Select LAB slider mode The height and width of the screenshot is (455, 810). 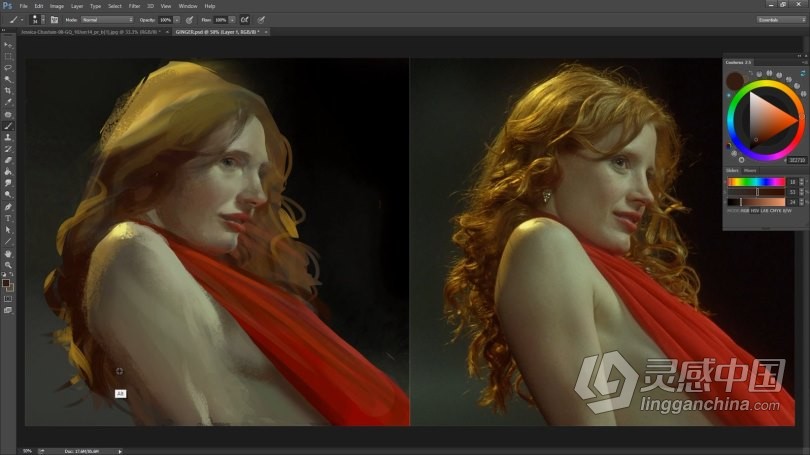click(765, 211)
